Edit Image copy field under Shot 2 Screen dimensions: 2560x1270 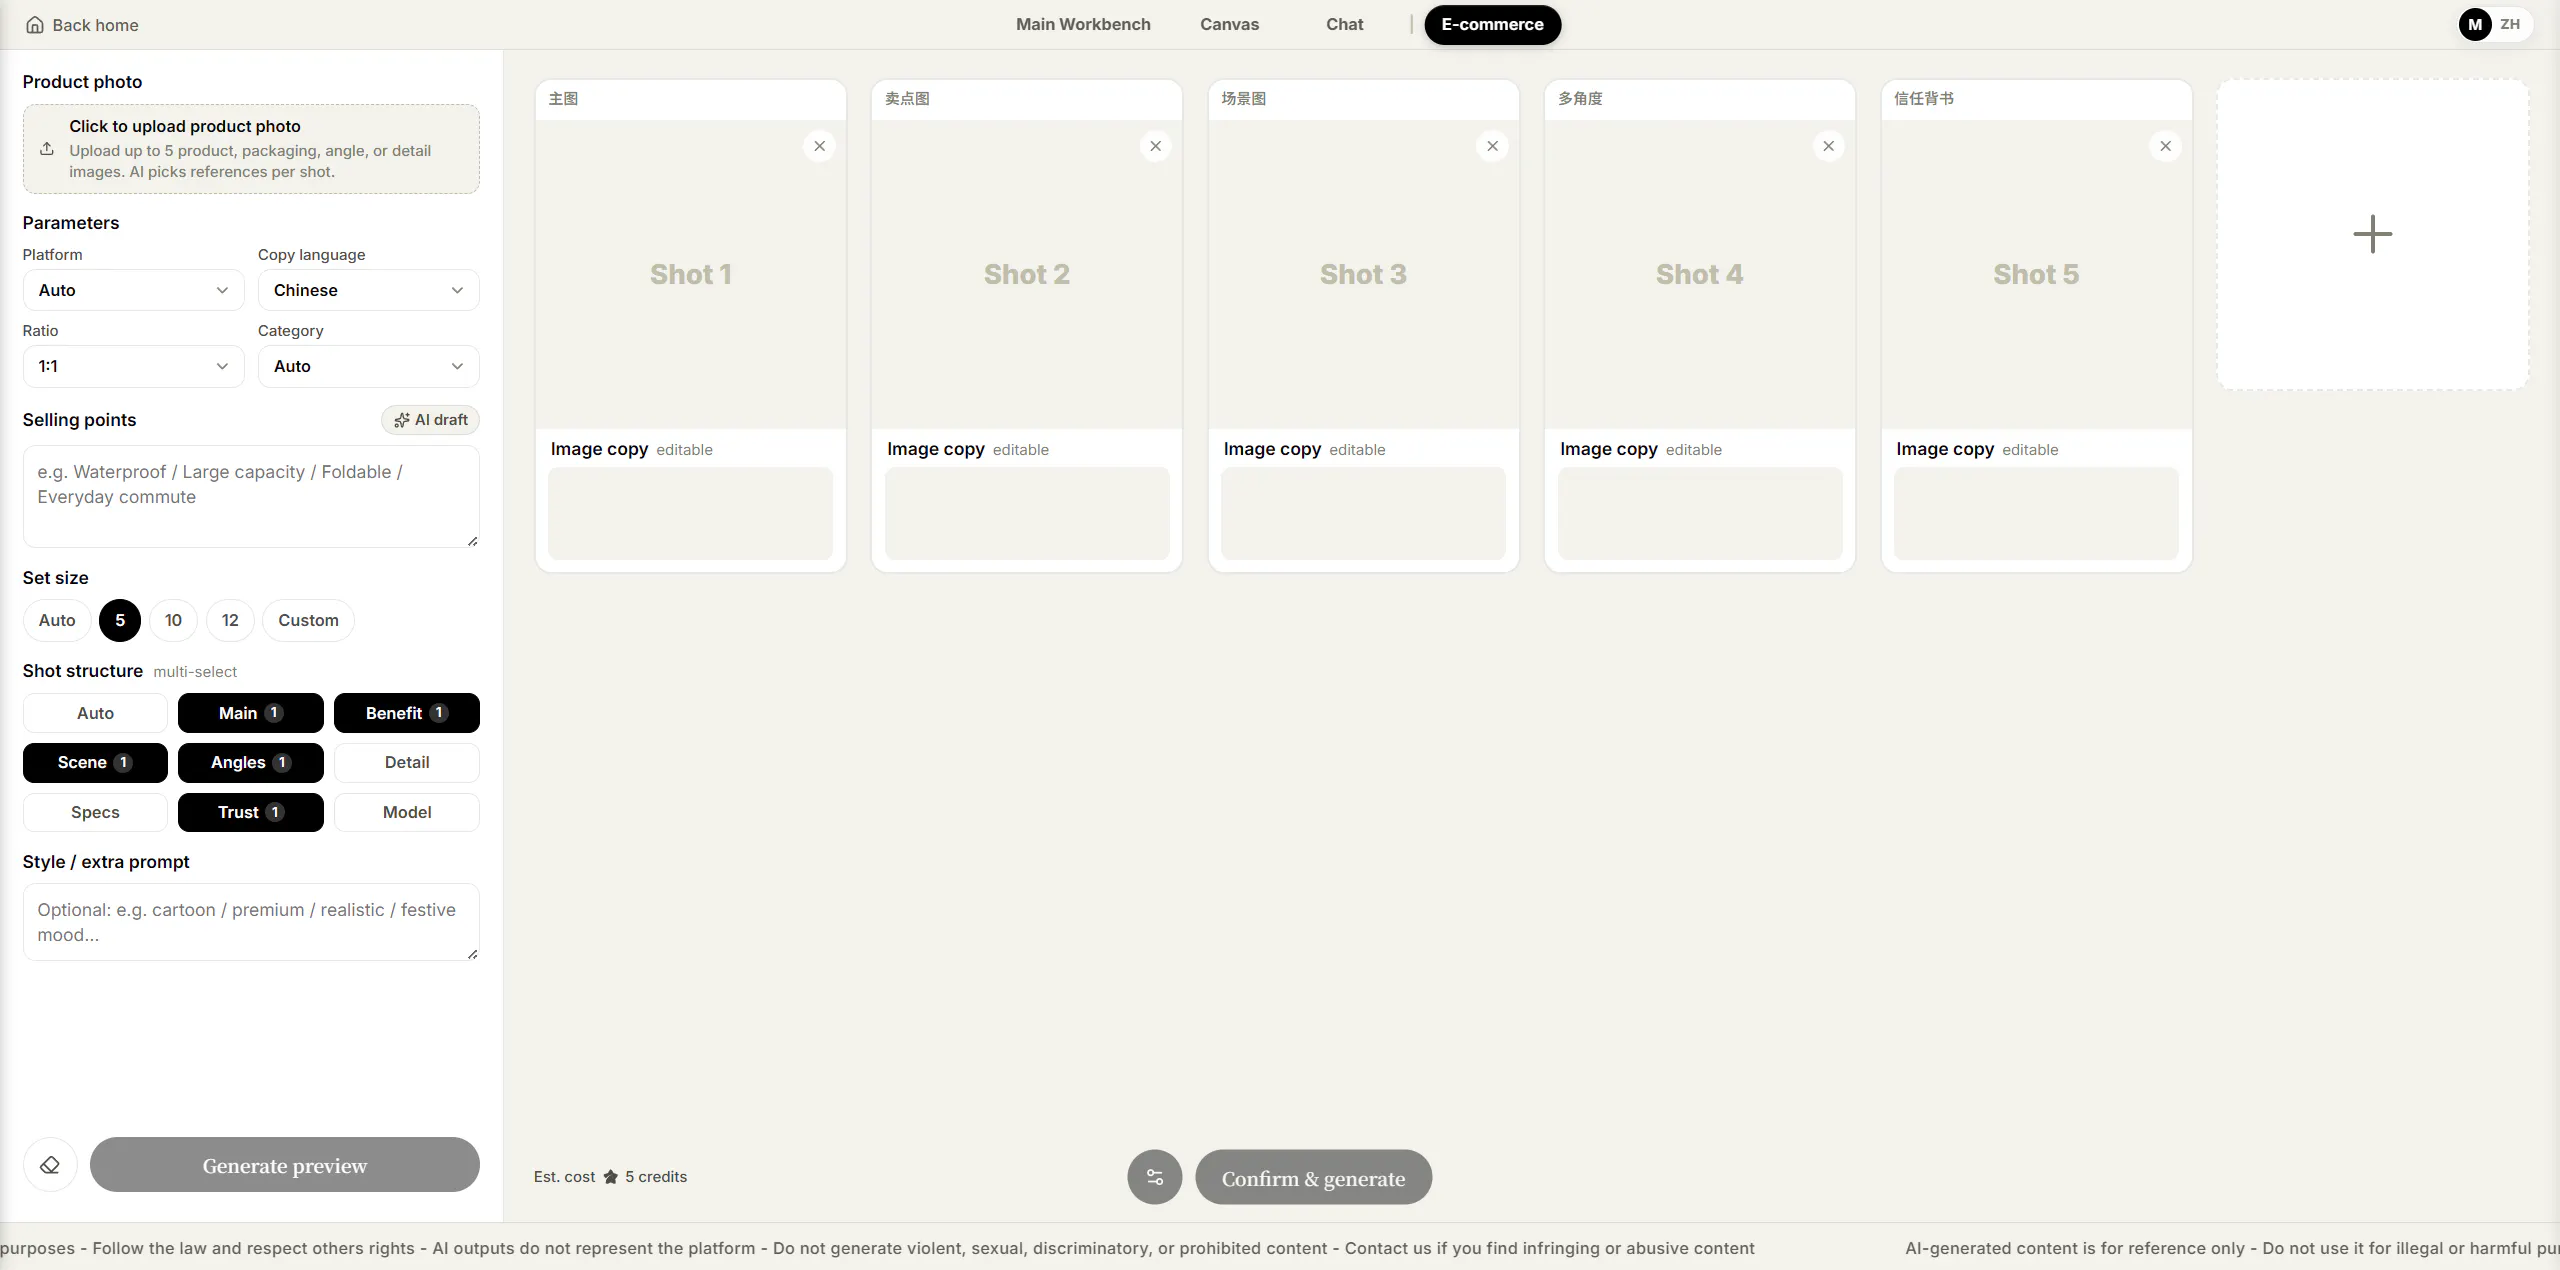[1027, 514]
